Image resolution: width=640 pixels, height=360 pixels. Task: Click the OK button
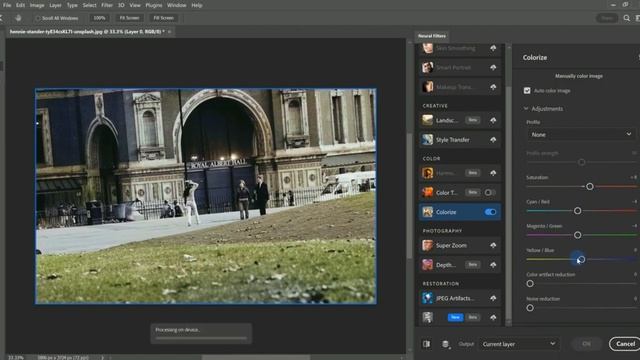click(587, 344)
